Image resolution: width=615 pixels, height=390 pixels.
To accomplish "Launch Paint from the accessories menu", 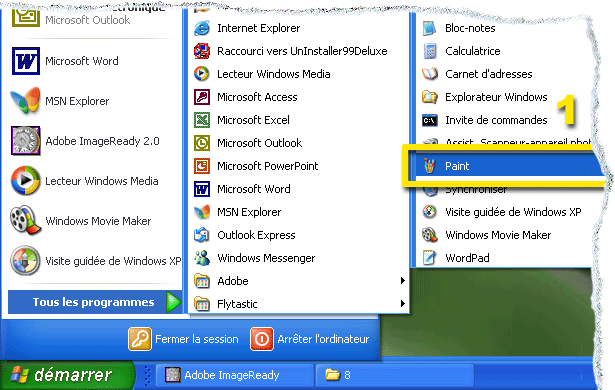I will 506,166.
